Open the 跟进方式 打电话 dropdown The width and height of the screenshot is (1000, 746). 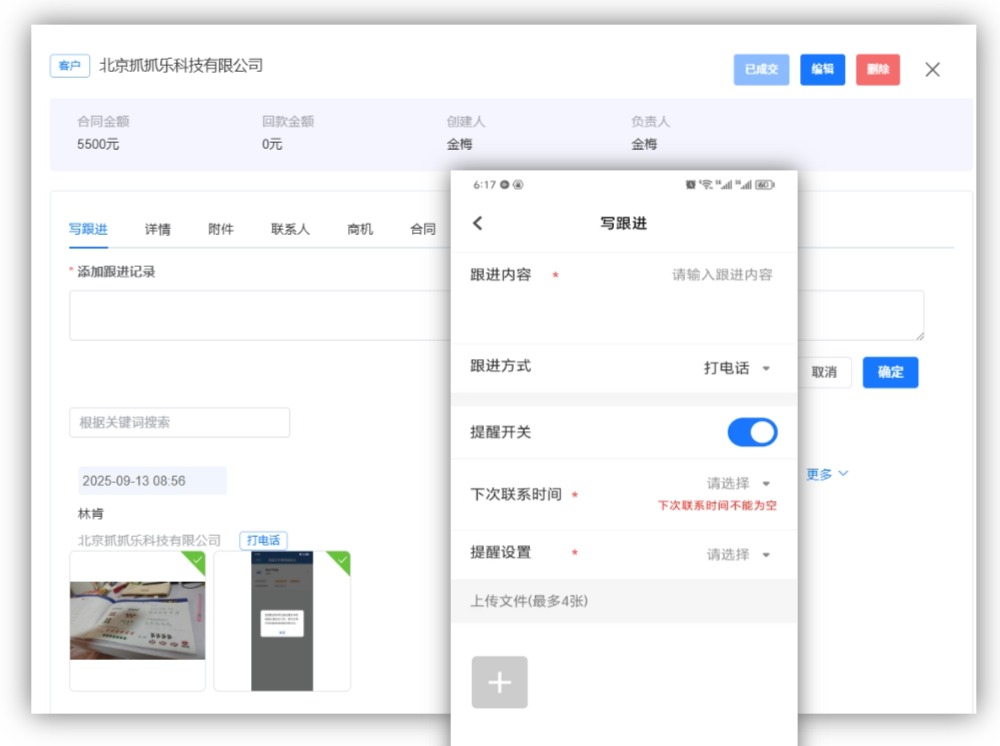coord(737,368)
